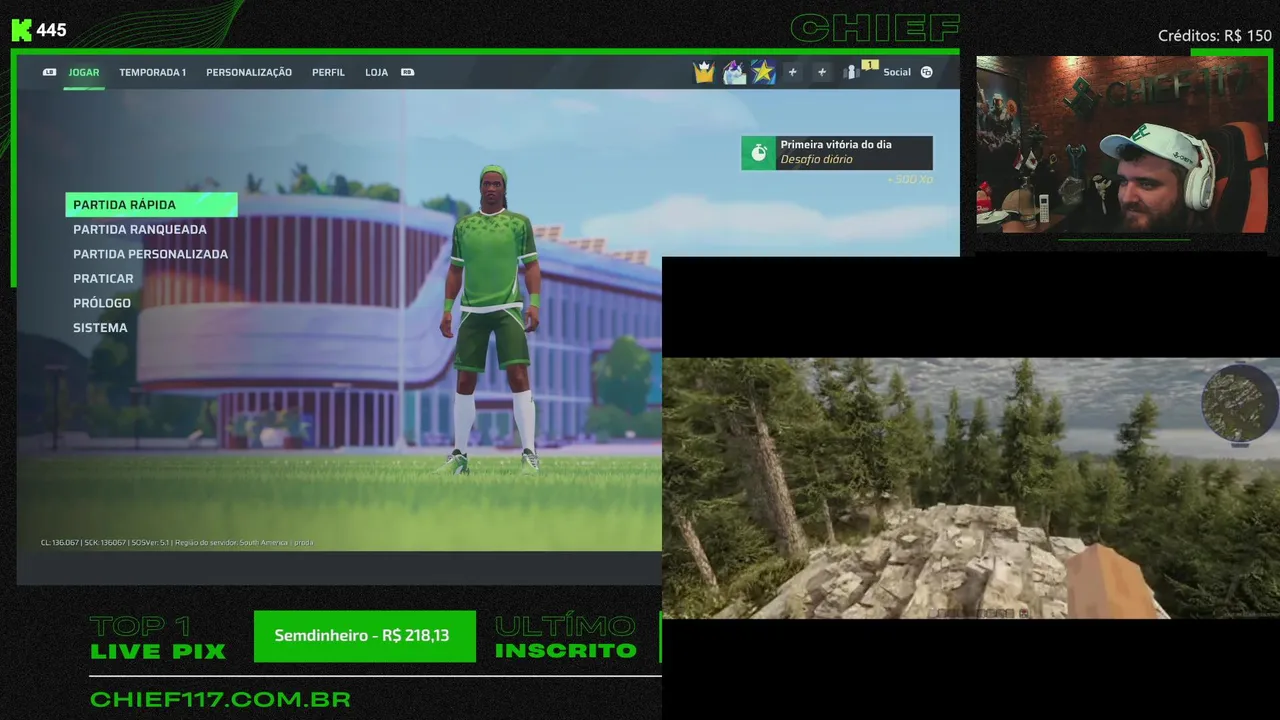Click the green-kit player character

(491, 319)
